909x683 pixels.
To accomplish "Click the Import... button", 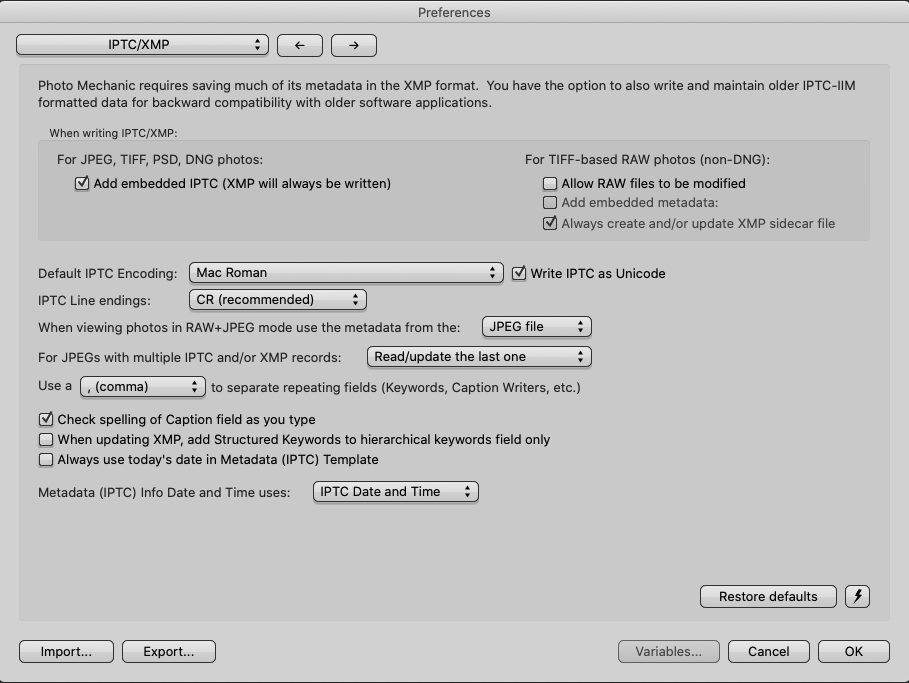I will pos(66,652).
